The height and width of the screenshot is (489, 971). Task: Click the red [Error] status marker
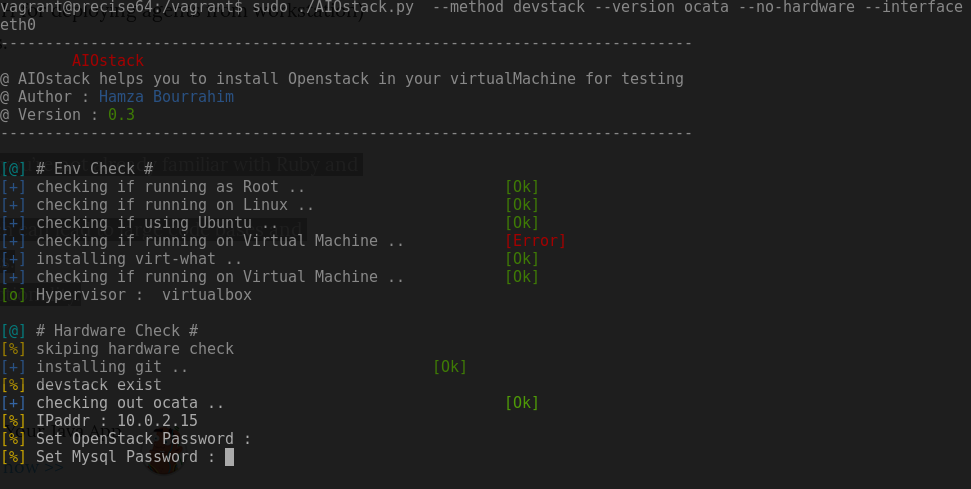point(536,241)
